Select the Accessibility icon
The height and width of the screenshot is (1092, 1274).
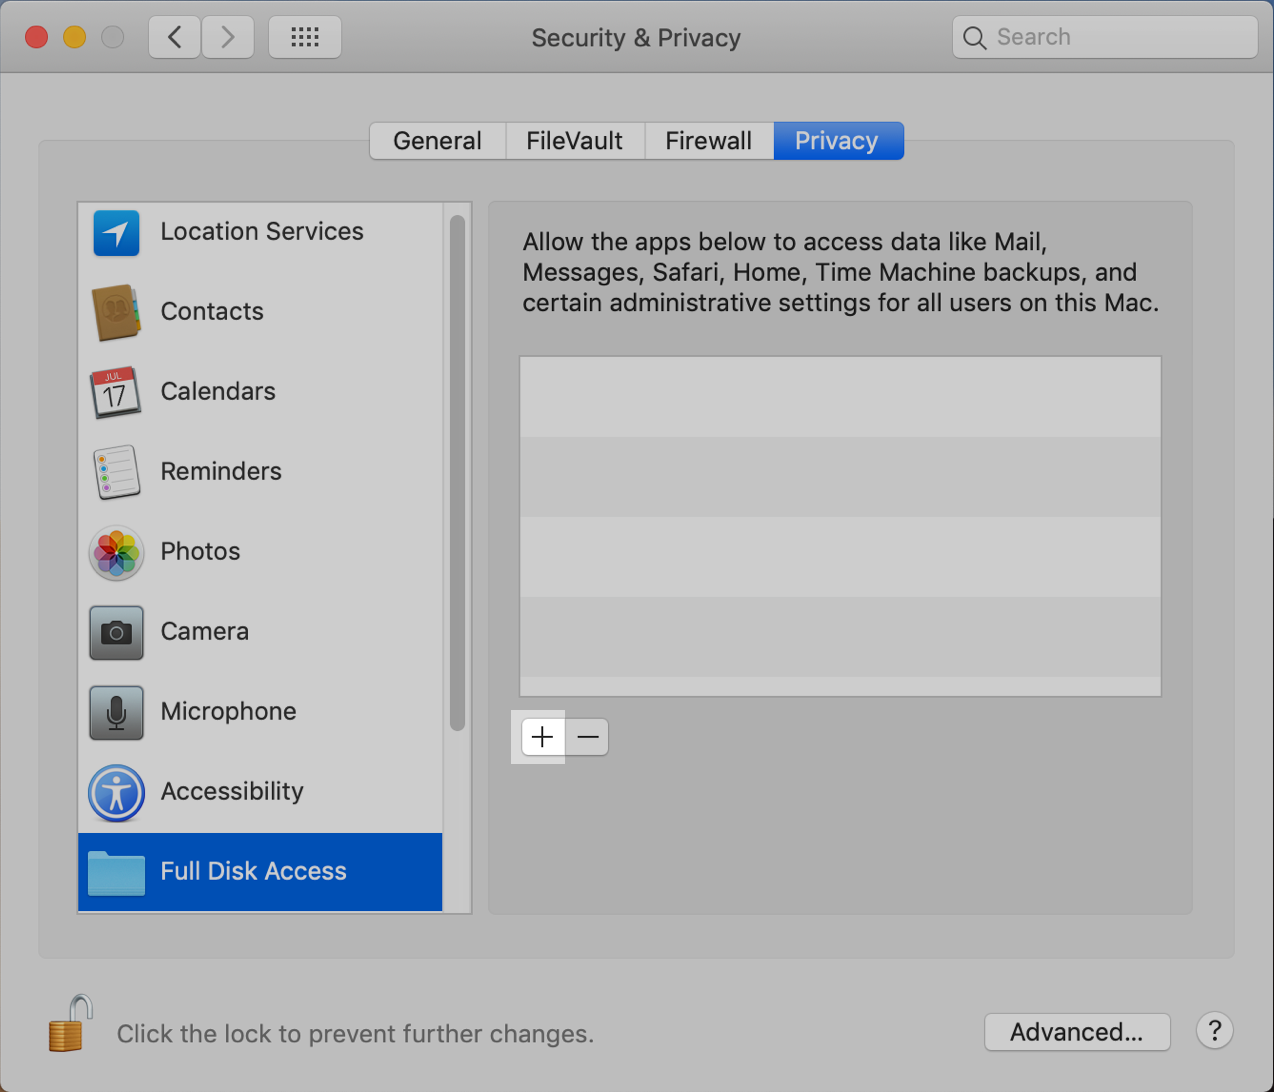(116, 792)
